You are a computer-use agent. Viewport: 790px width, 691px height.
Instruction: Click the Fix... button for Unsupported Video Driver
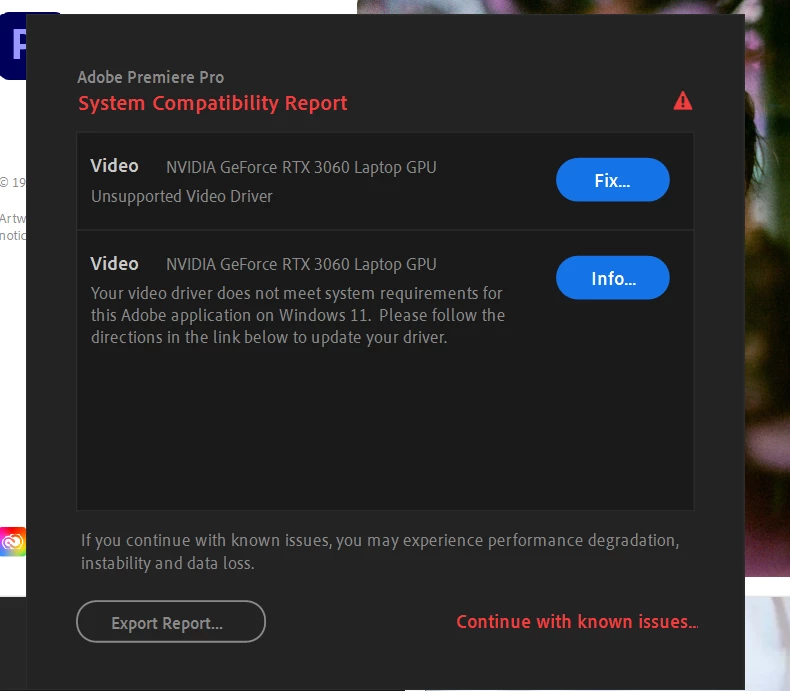tap(612, 180)
